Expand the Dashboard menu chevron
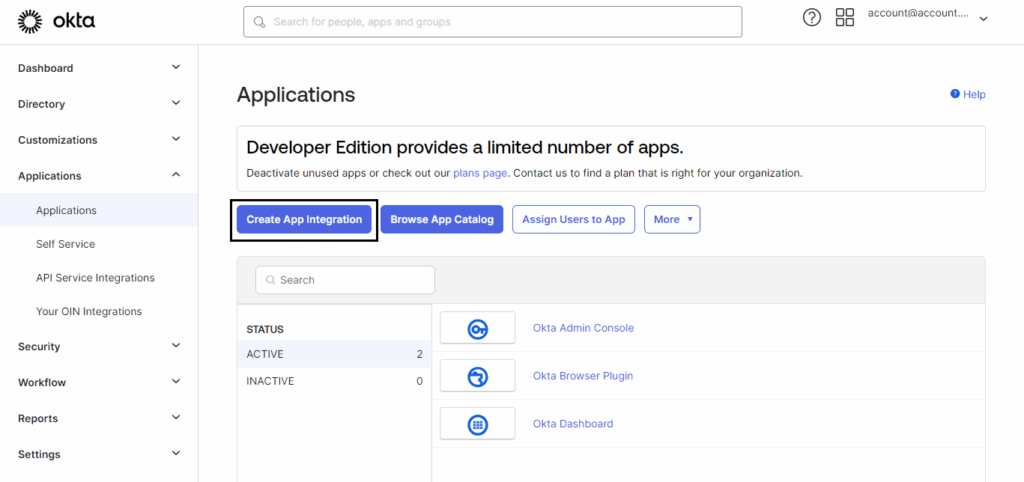 (x=176, y=67)
